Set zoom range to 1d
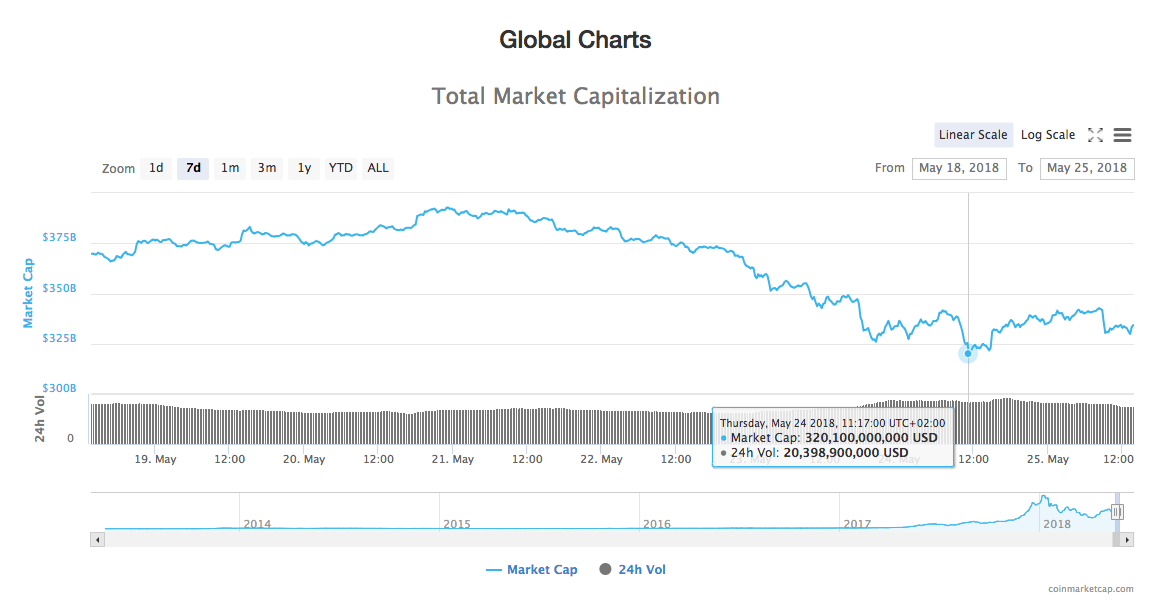Image resolution: width=1175 pixels, height=602 pixels. point(156,168)
